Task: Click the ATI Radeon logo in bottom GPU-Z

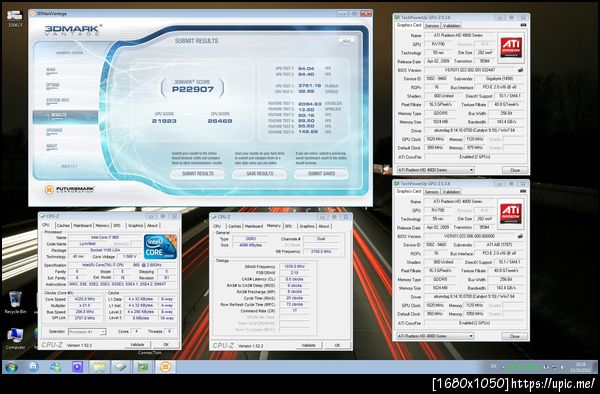Action: tap(511, 214)
